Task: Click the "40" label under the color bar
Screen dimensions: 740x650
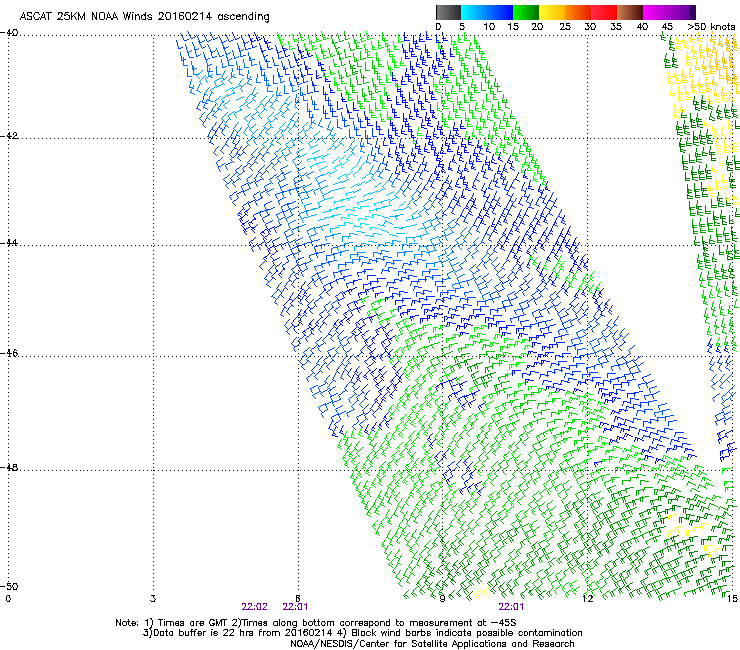Action: tap(642, 27)
